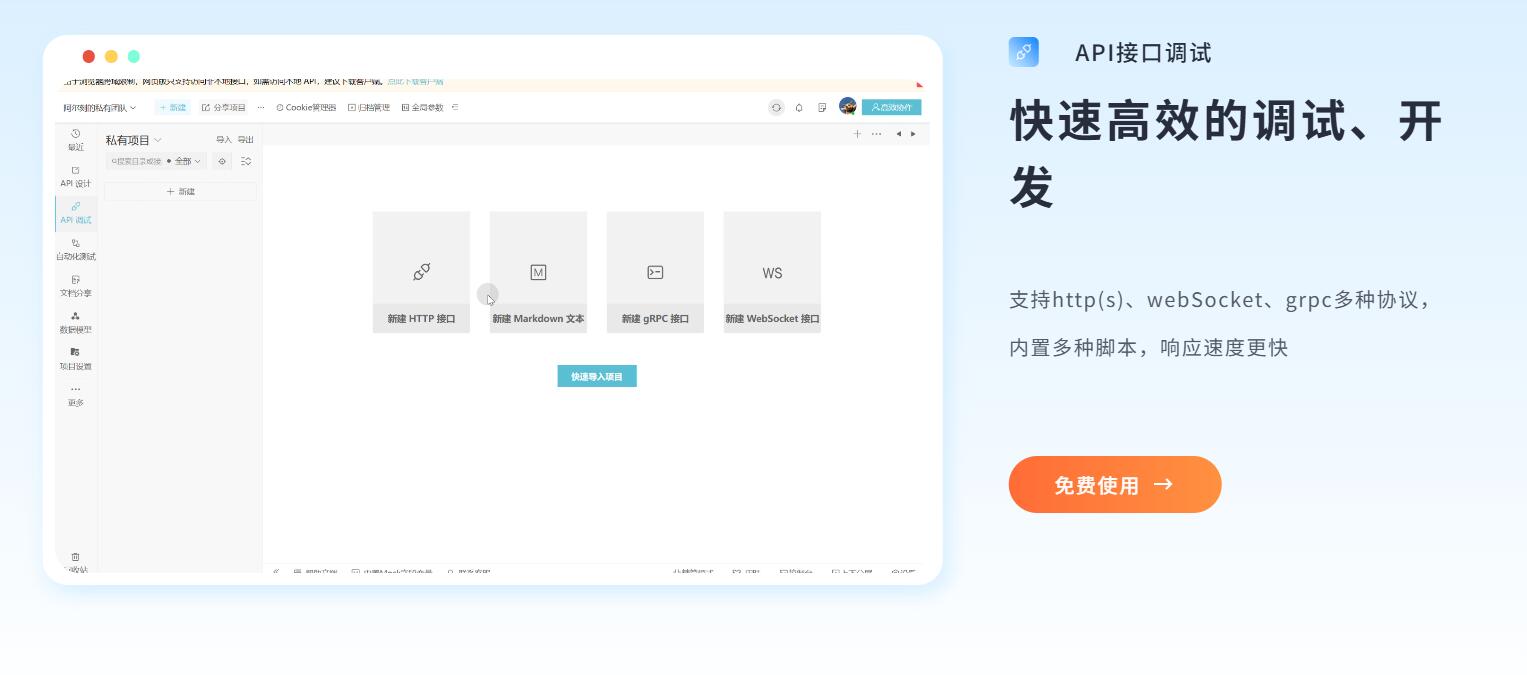
Task: Click the collapse icon after 全局参数
Action: tap(455, 107)
